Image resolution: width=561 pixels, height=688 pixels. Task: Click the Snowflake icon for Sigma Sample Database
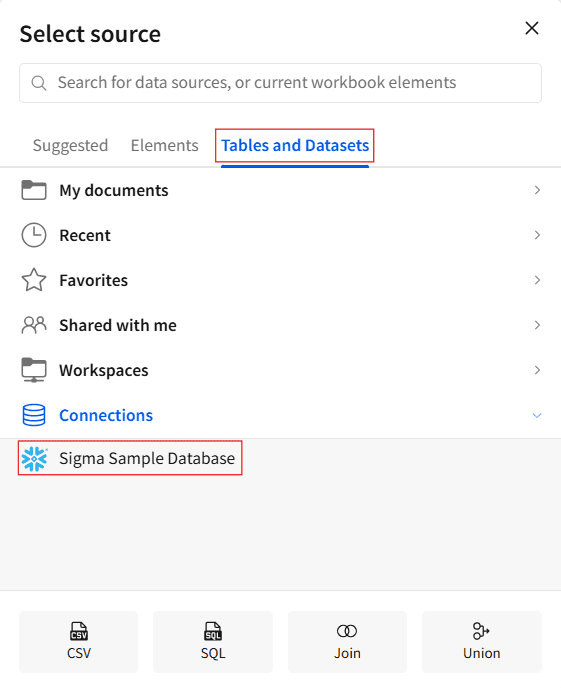point(34,459)
